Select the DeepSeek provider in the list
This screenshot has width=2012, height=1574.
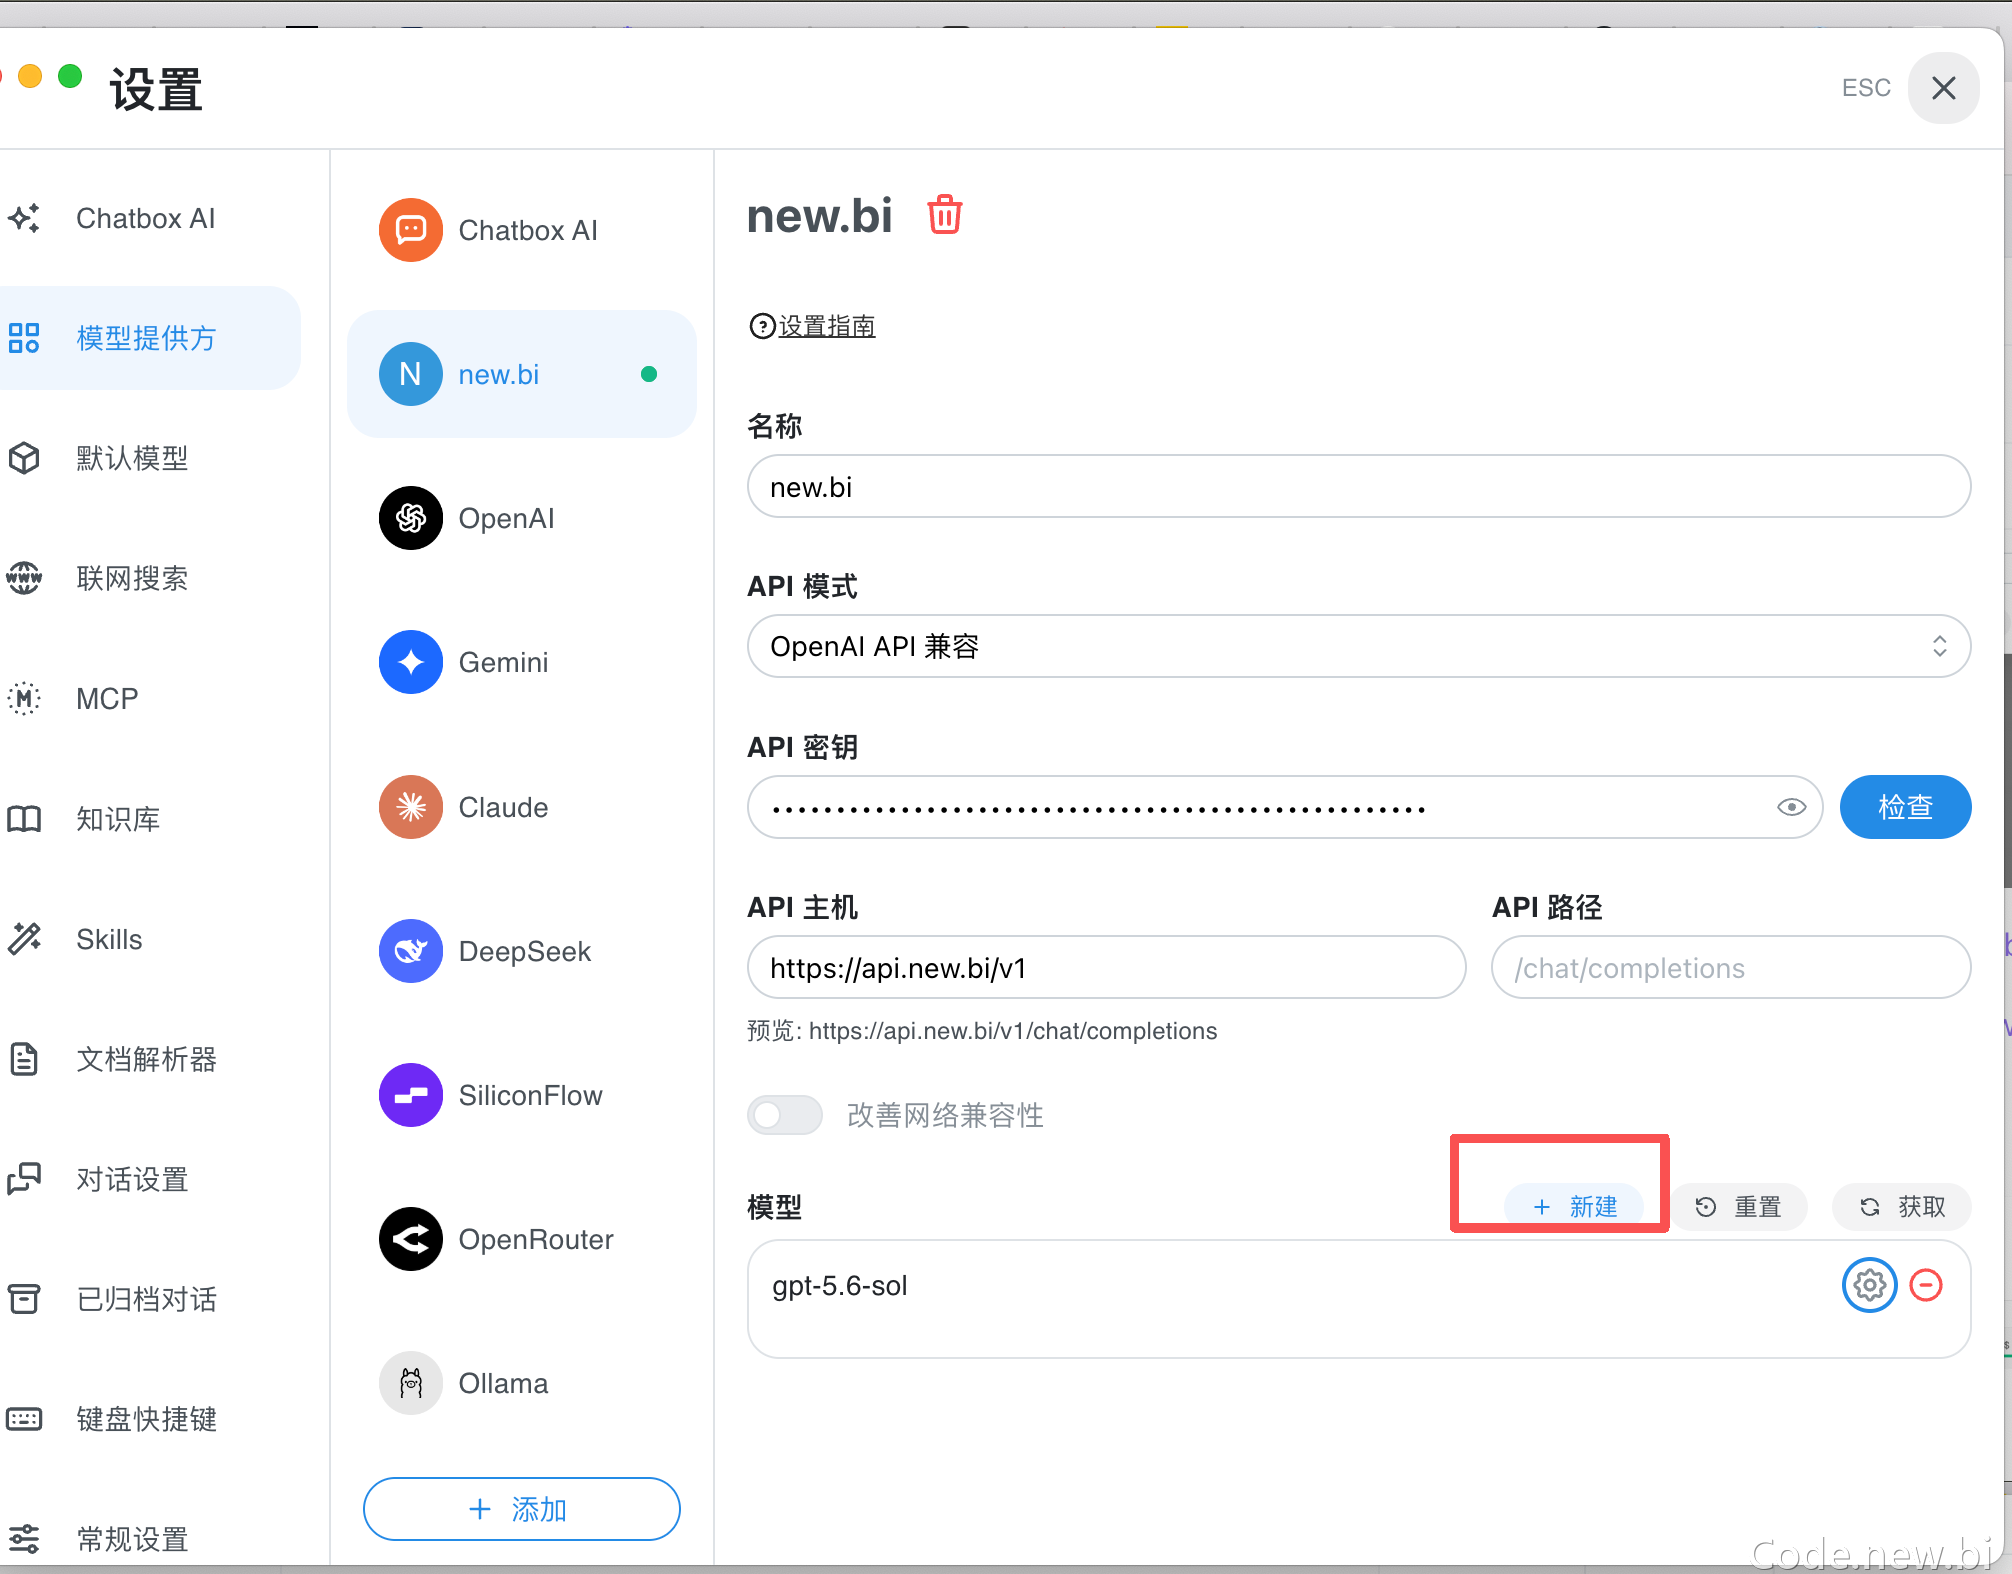pyautogui.click(x=522, y=951)
